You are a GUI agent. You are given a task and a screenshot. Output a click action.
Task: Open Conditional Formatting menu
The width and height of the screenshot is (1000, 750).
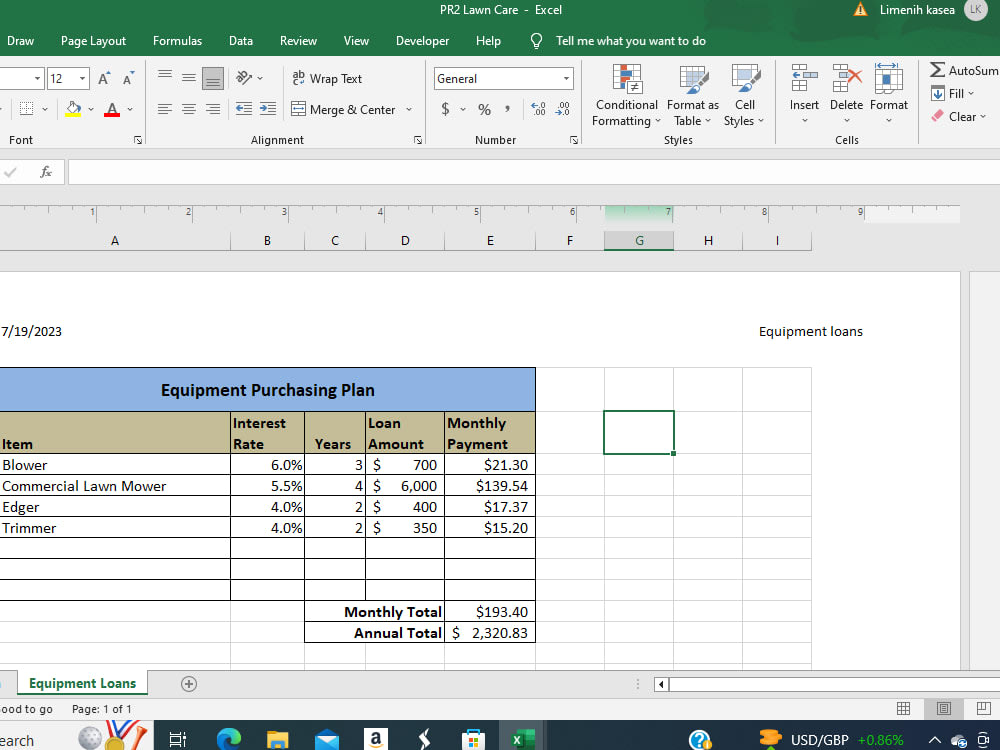(626, 96)
